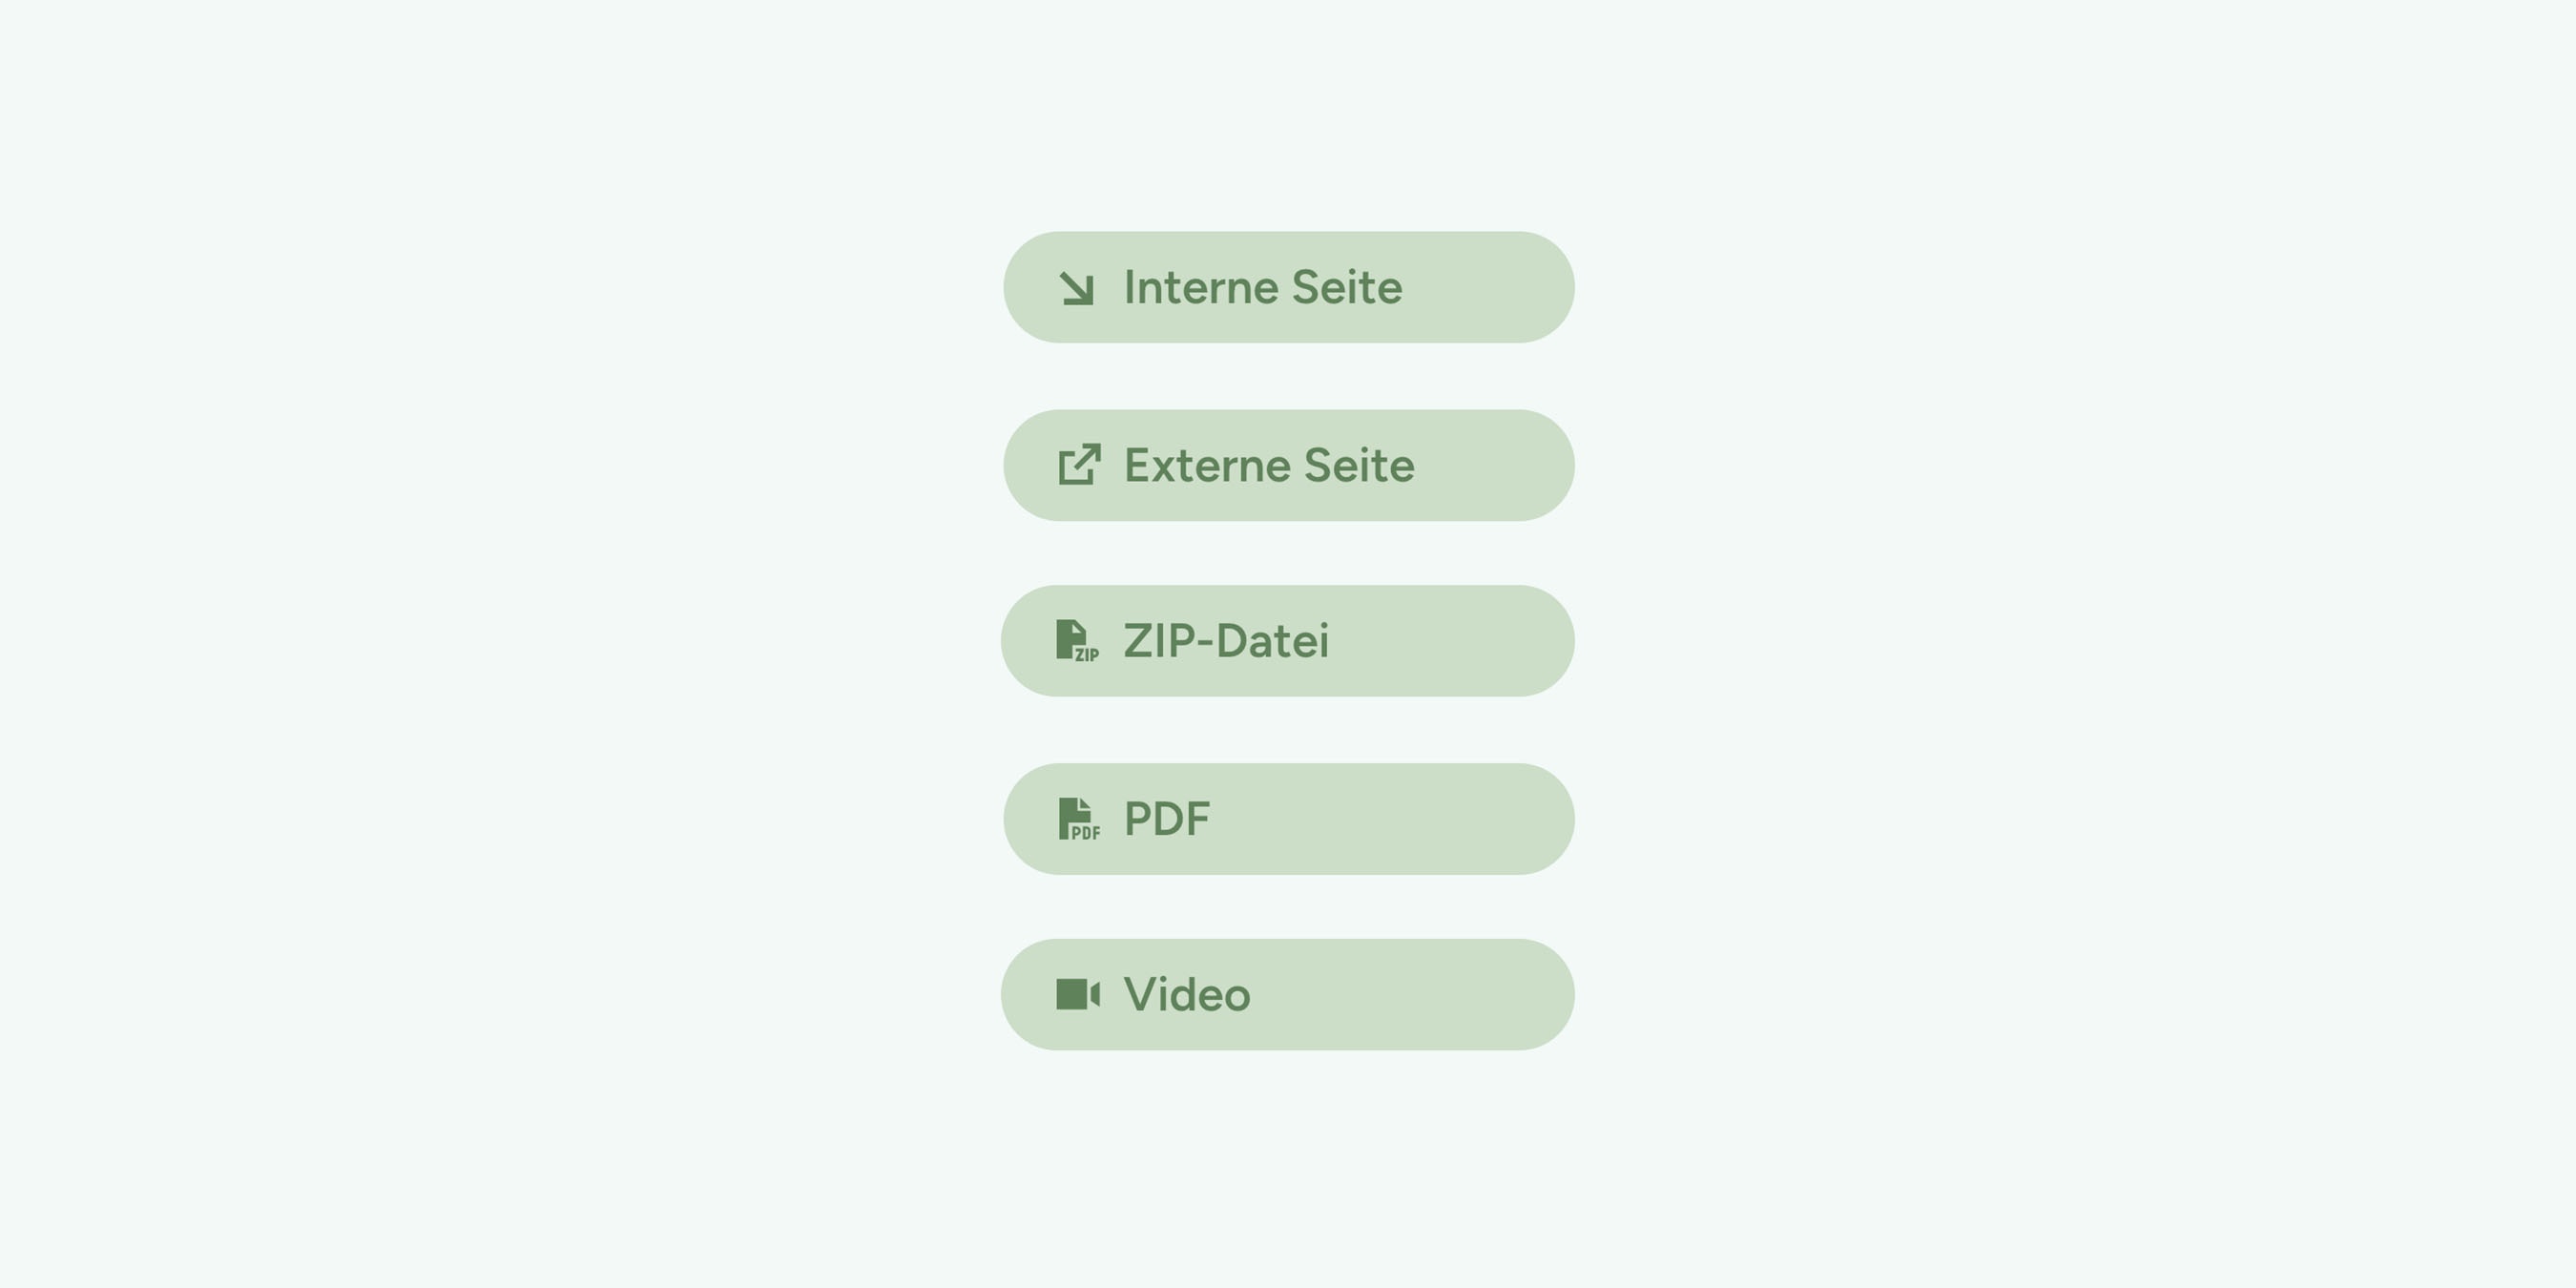
Task: Click the "ZIP-Datei" text label
Action: 1225,641
